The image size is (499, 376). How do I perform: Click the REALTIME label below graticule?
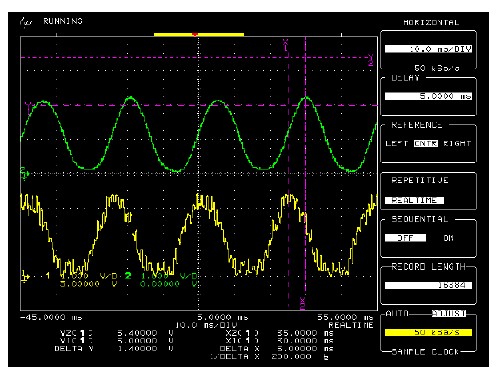coord(351,325)
